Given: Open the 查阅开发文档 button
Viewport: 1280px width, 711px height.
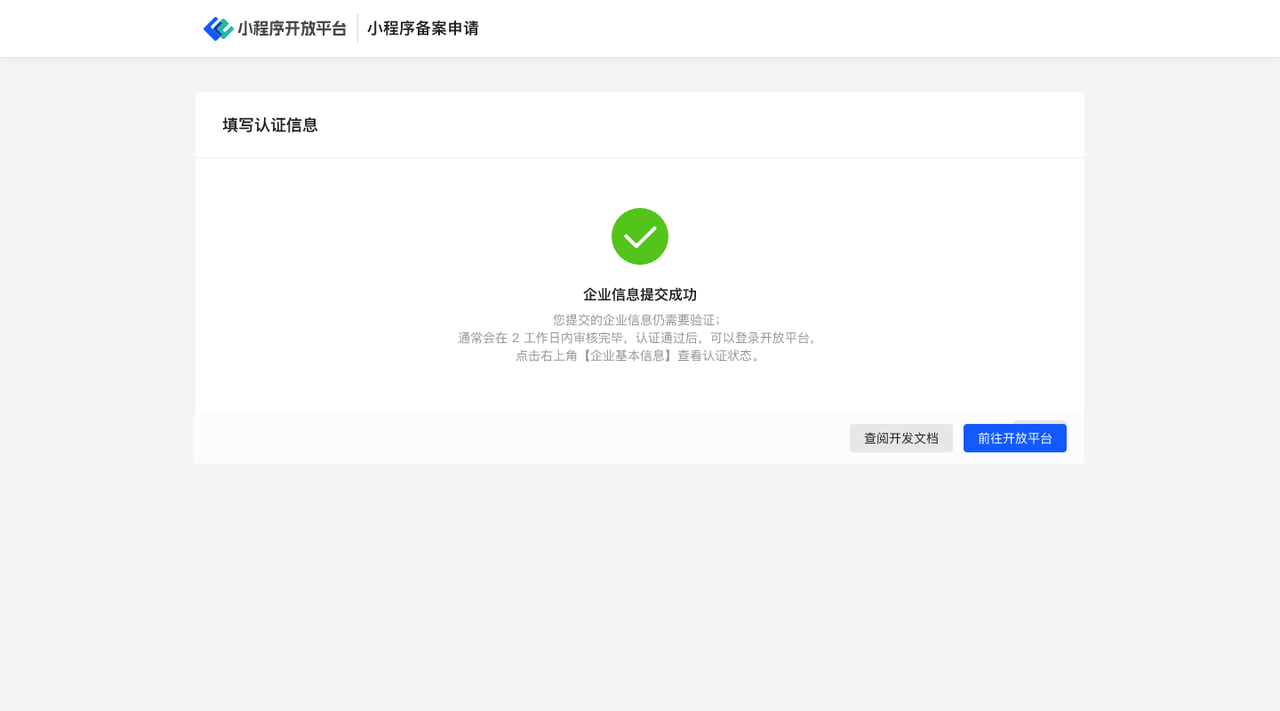Looking at the screenshot, I should click(901, 438).
